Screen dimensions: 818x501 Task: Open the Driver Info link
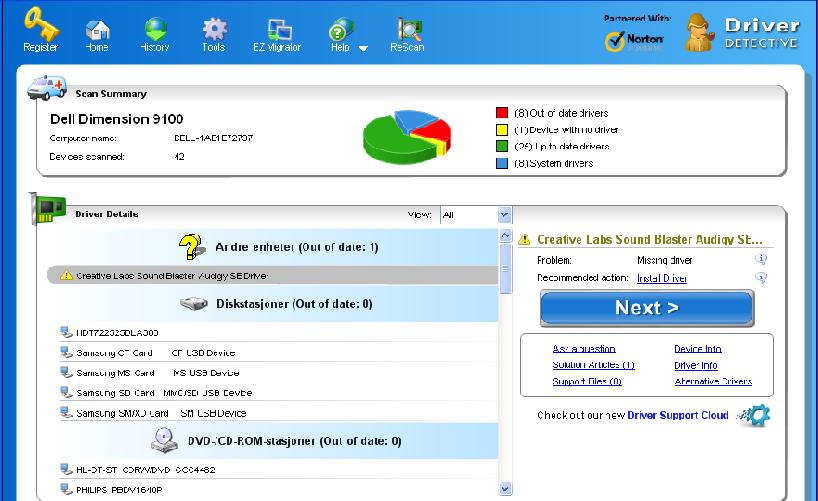click(696, 365)
